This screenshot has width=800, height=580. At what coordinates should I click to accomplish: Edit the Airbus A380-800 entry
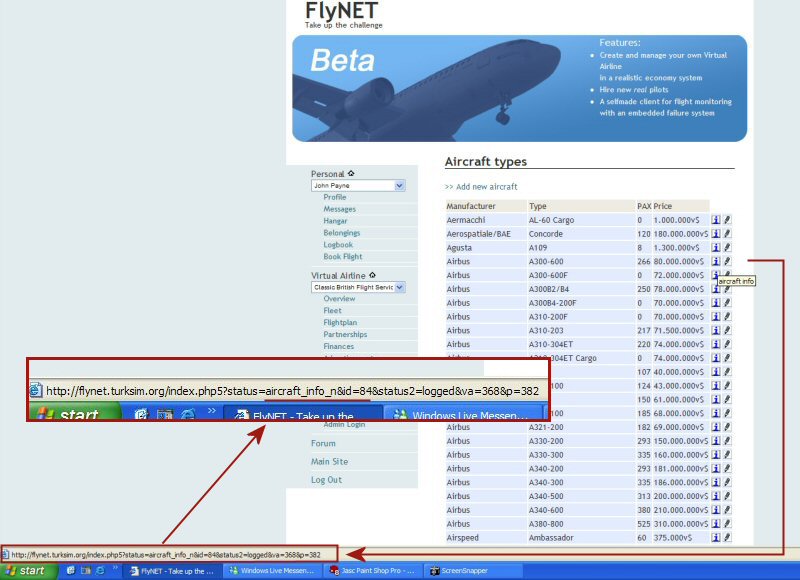[x=727, y=523]
